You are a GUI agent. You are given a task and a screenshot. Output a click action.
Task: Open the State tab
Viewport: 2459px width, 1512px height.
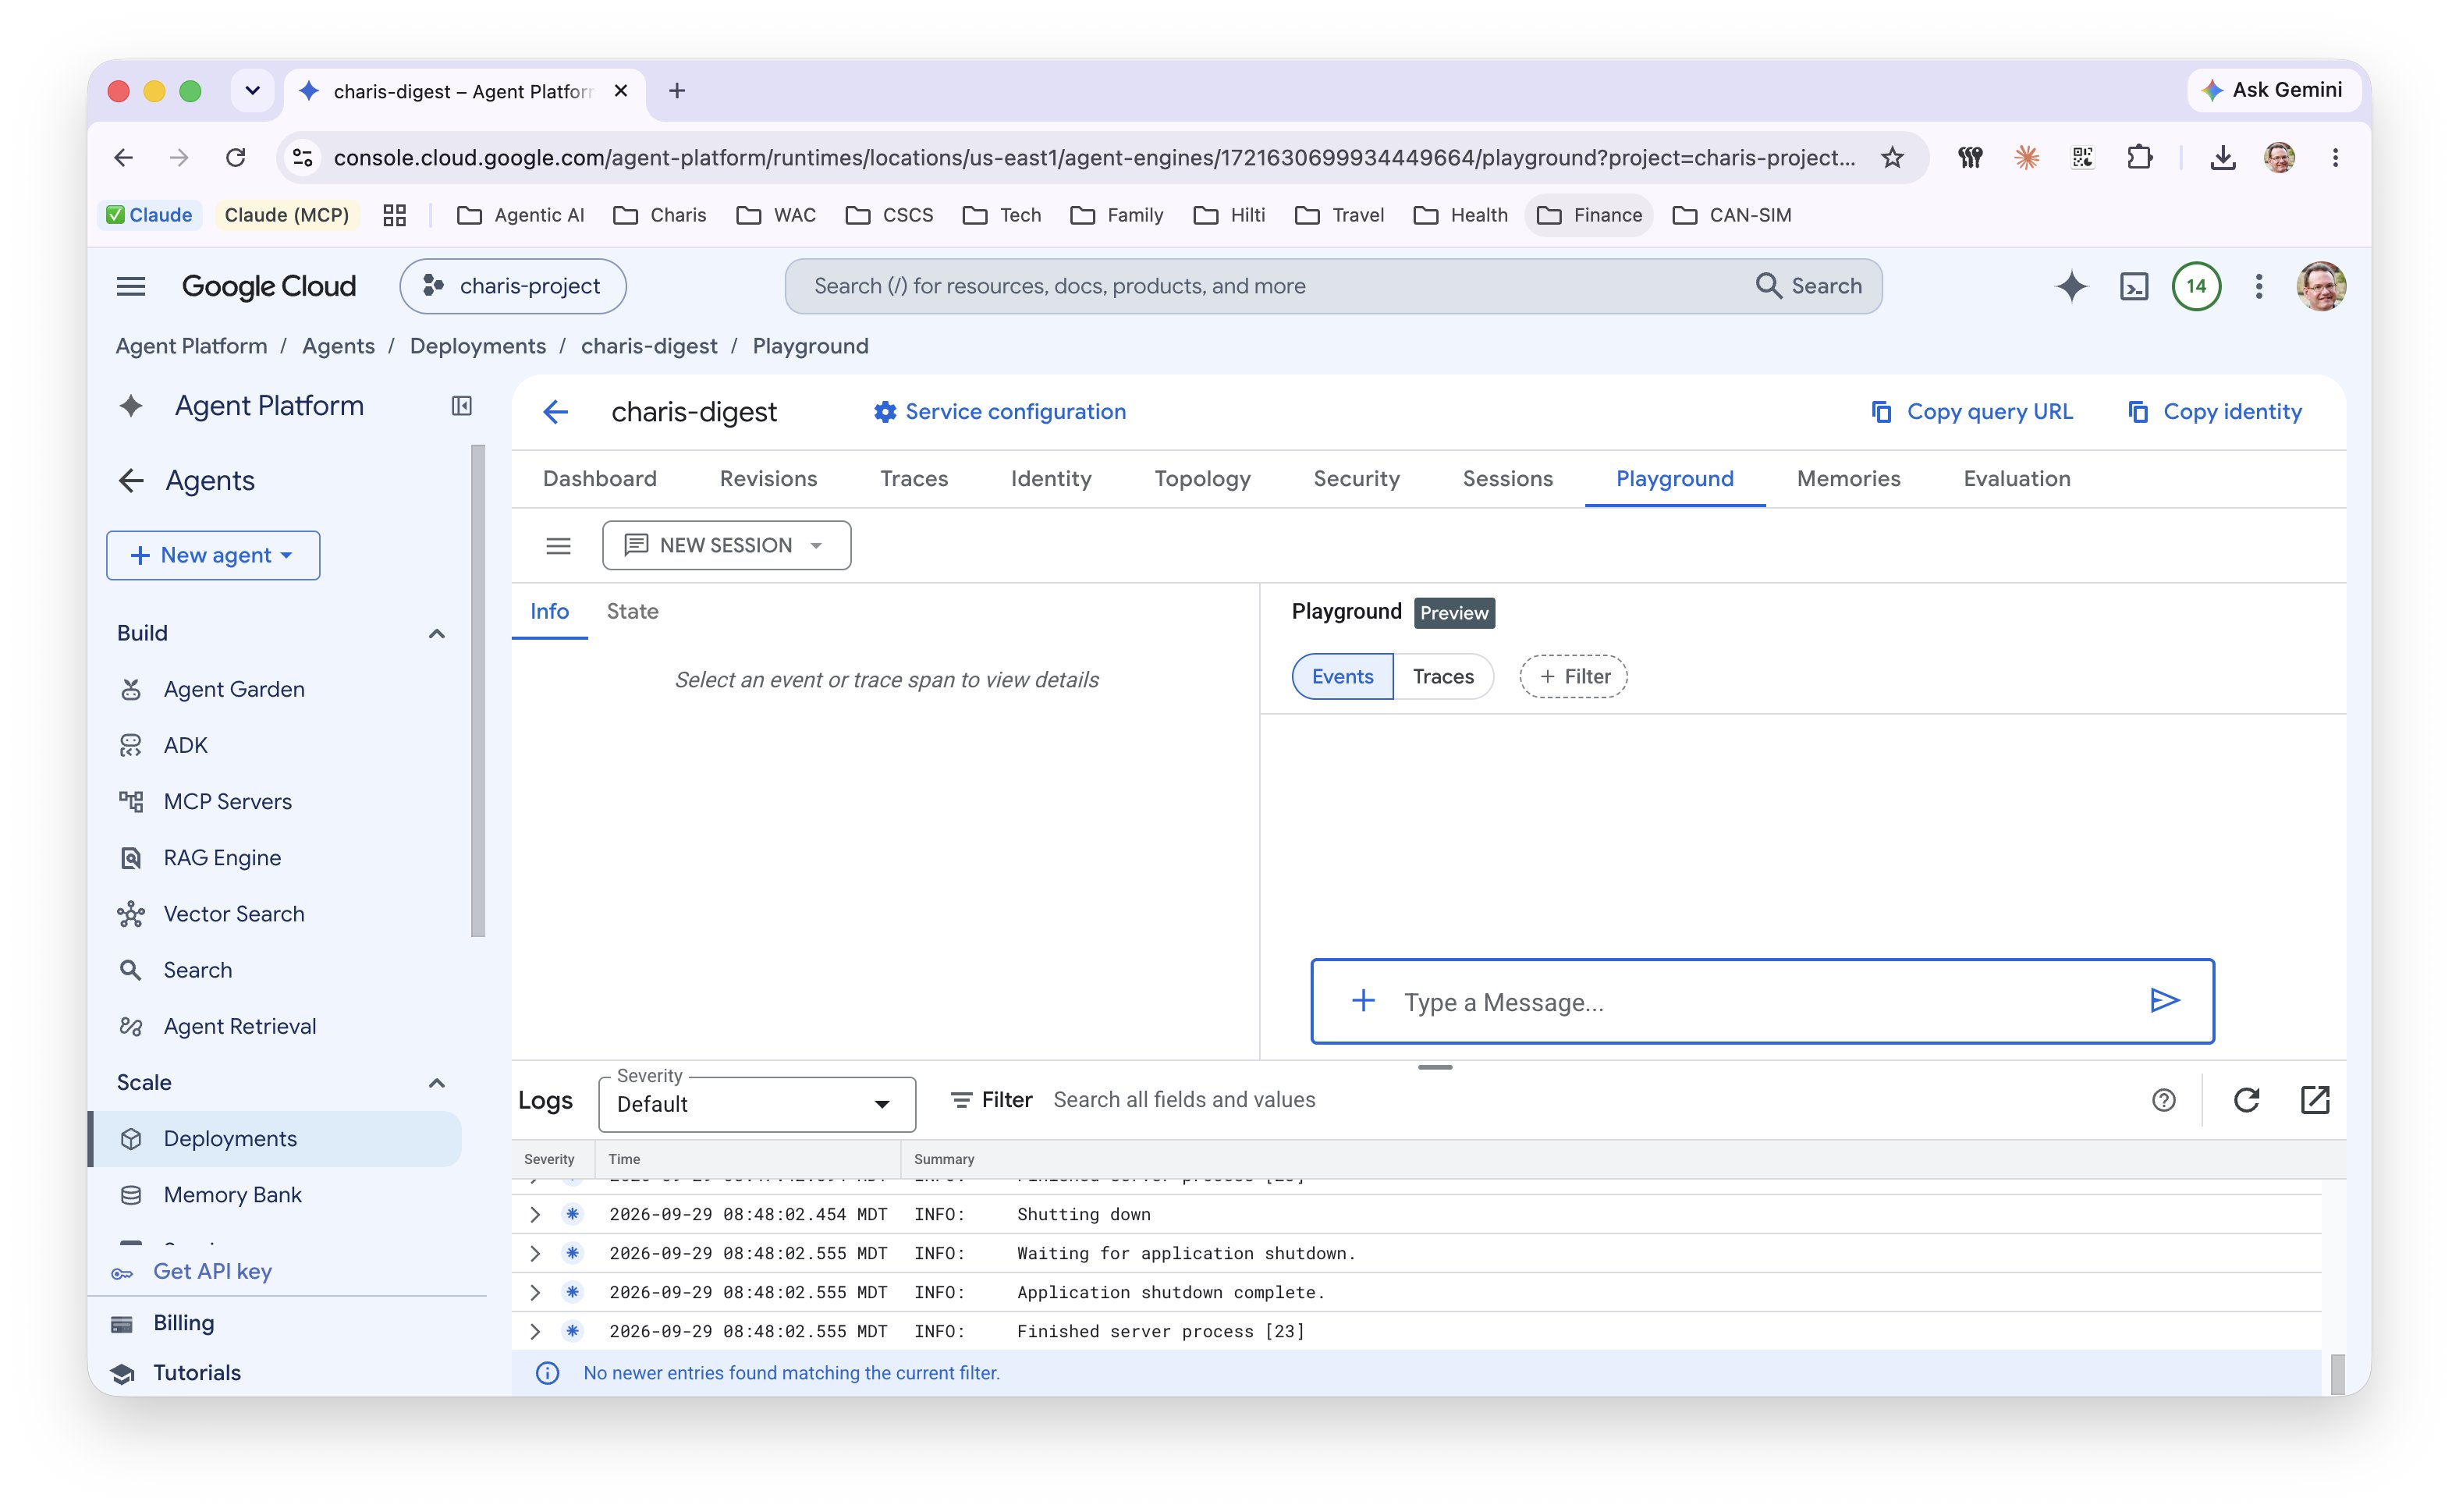[632, 611]
